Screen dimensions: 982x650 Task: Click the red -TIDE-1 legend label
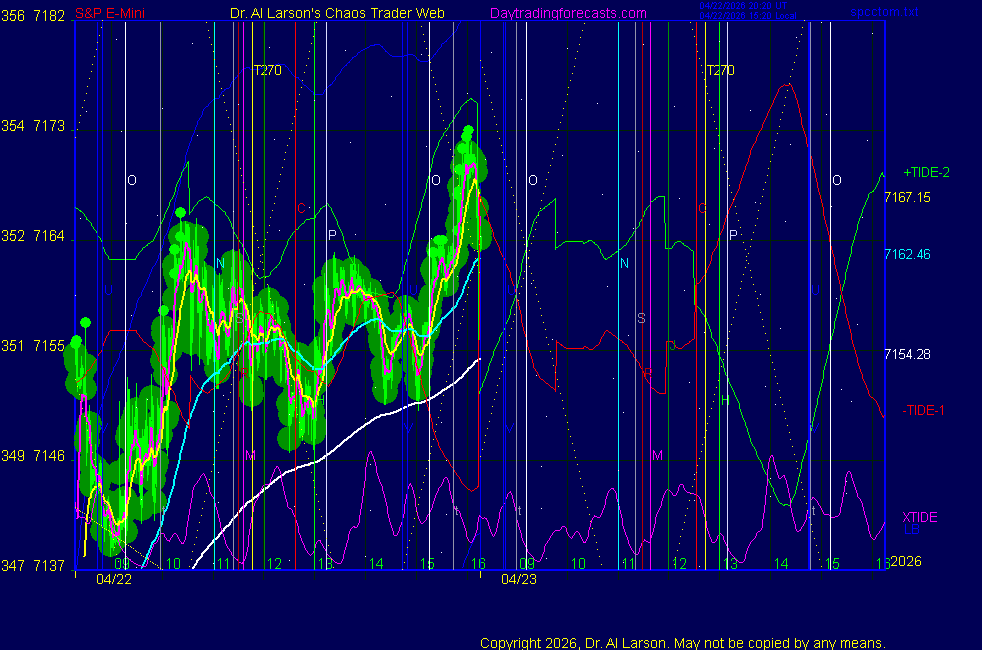pos(923,410)
